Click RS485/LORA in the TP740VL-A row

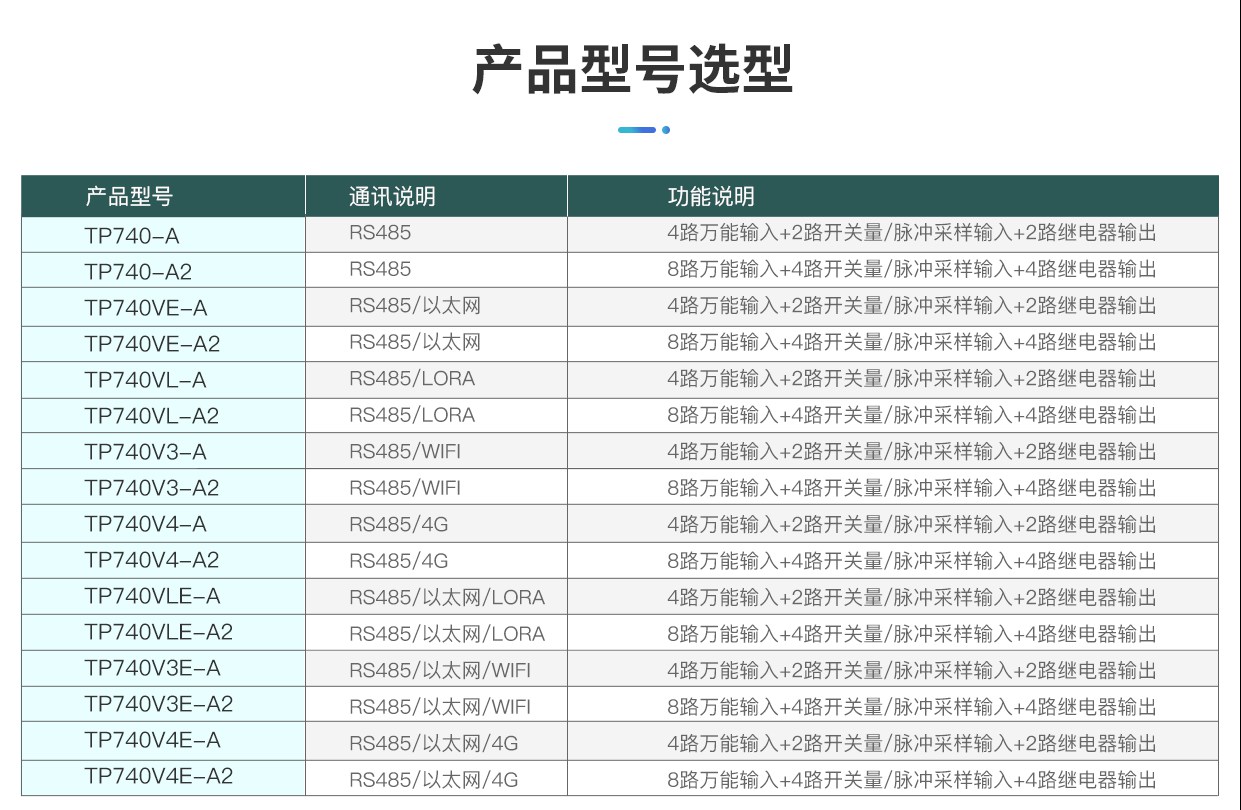tap(412, 378)
